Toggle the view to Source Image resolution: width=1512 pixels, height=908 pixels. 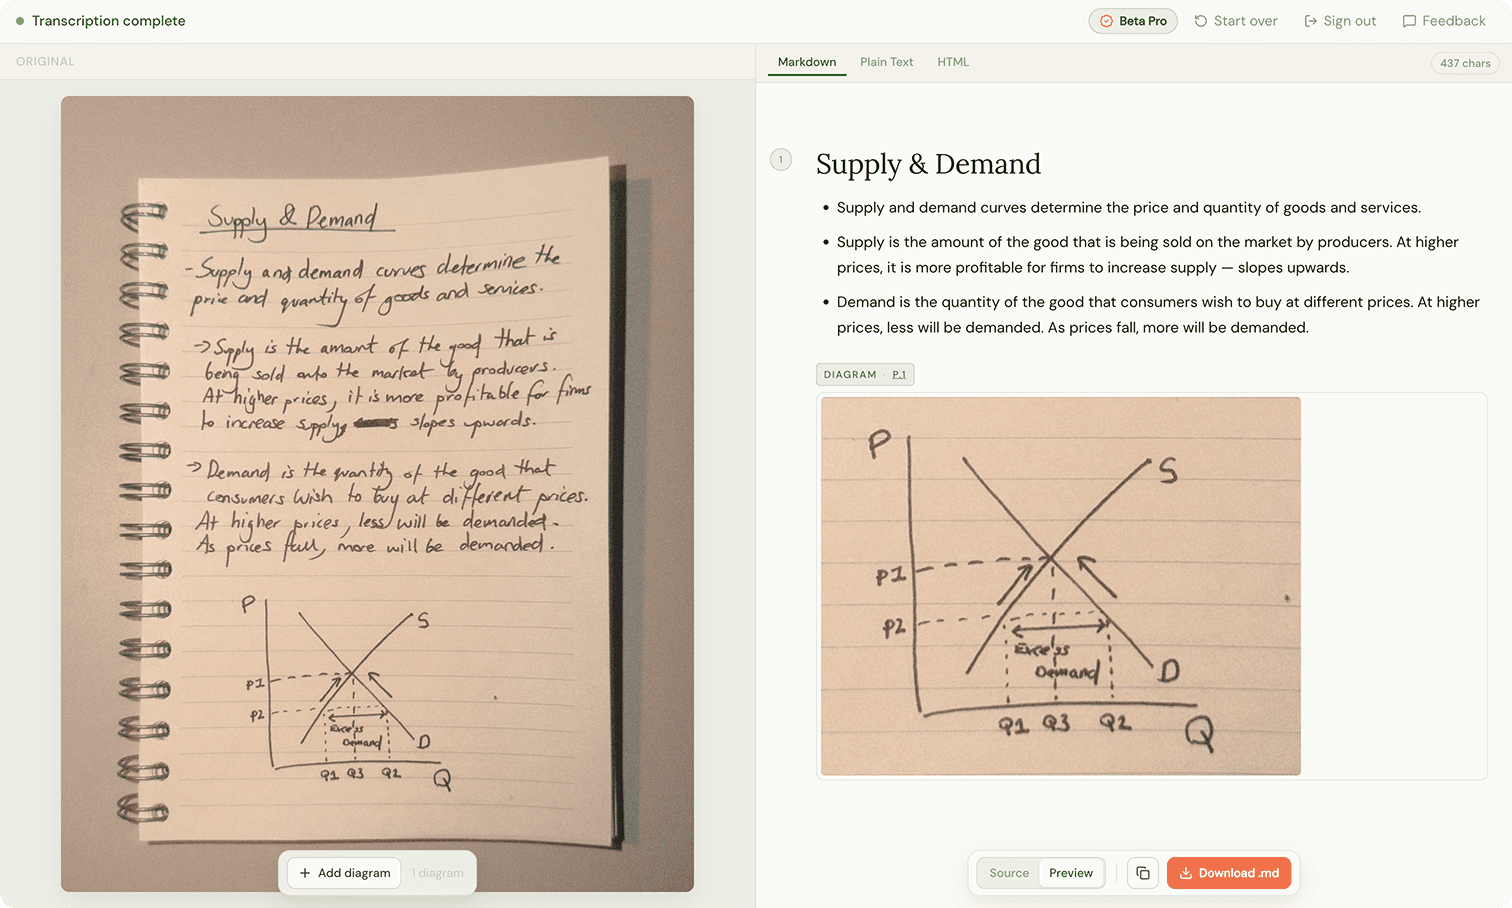point(1009,873)
